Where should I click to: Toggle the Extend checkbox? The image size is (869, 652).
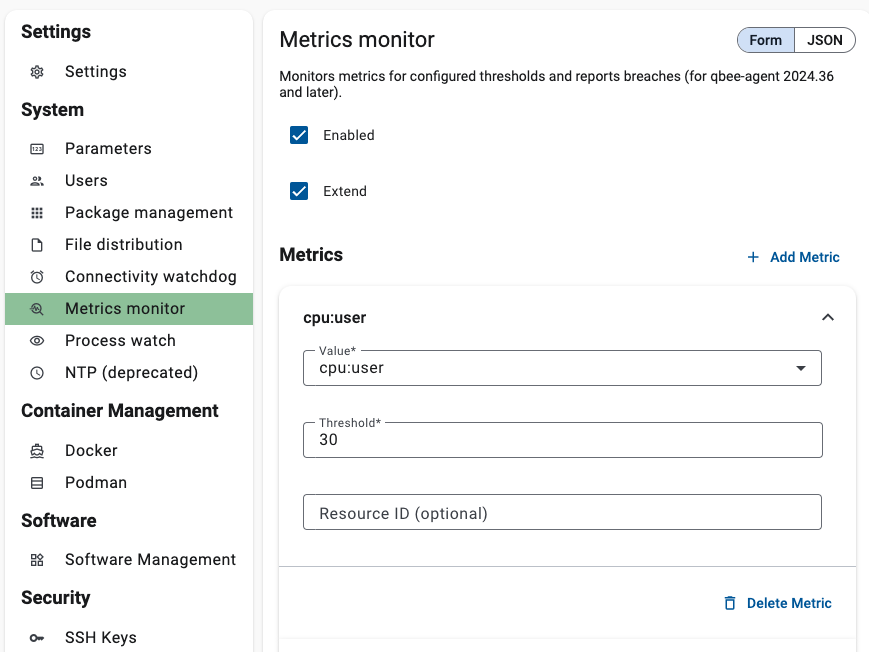(299, 191)
